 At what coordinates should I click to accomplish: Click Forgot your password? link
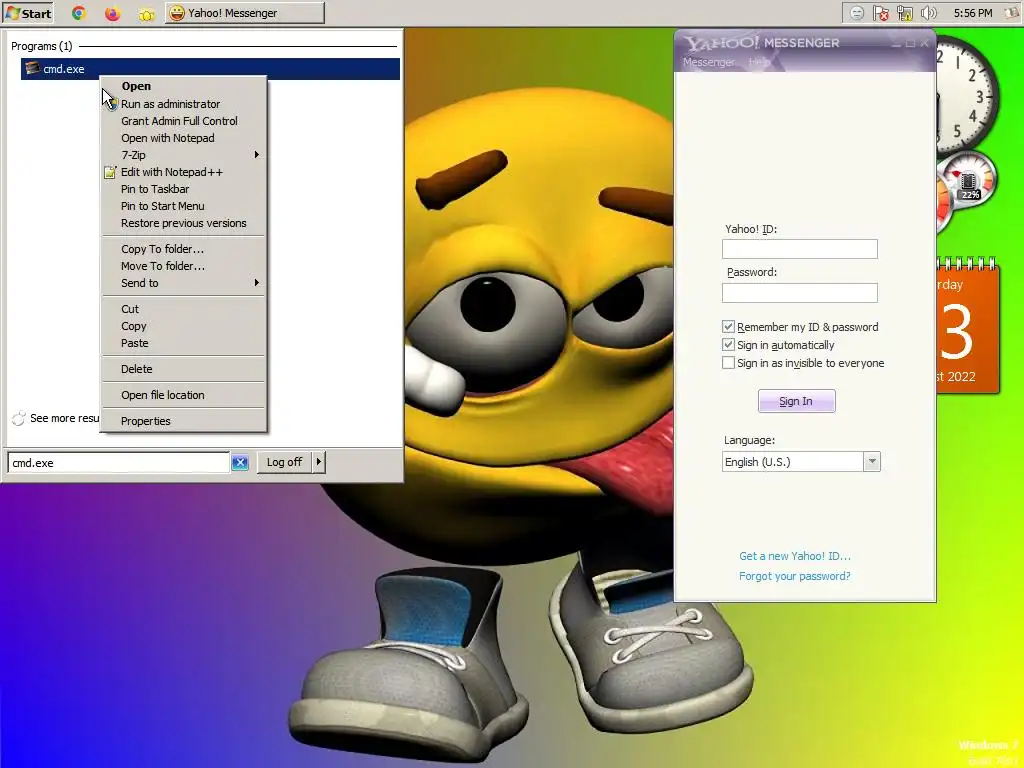[x=795, y=576]
